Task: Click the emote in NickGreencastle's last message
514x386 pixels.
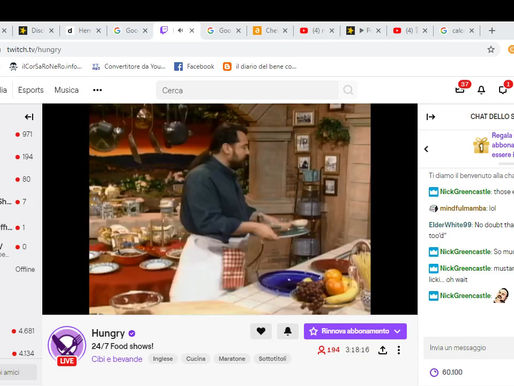Action: click(501, 295)
